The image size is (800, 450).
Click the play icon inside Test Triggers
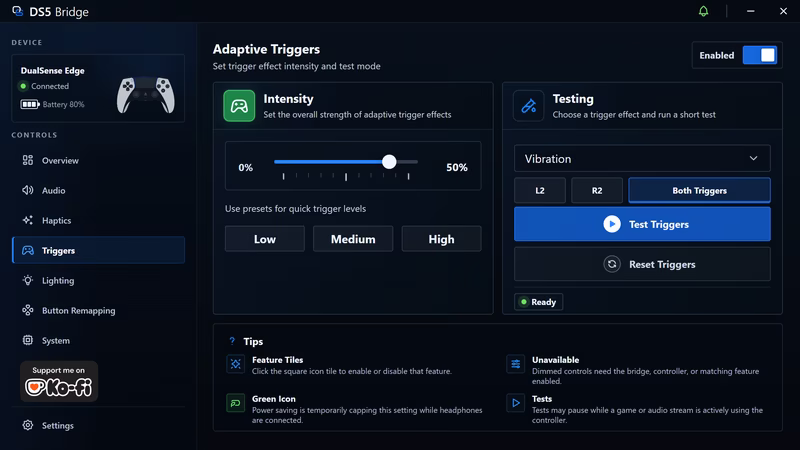(612, 224)
